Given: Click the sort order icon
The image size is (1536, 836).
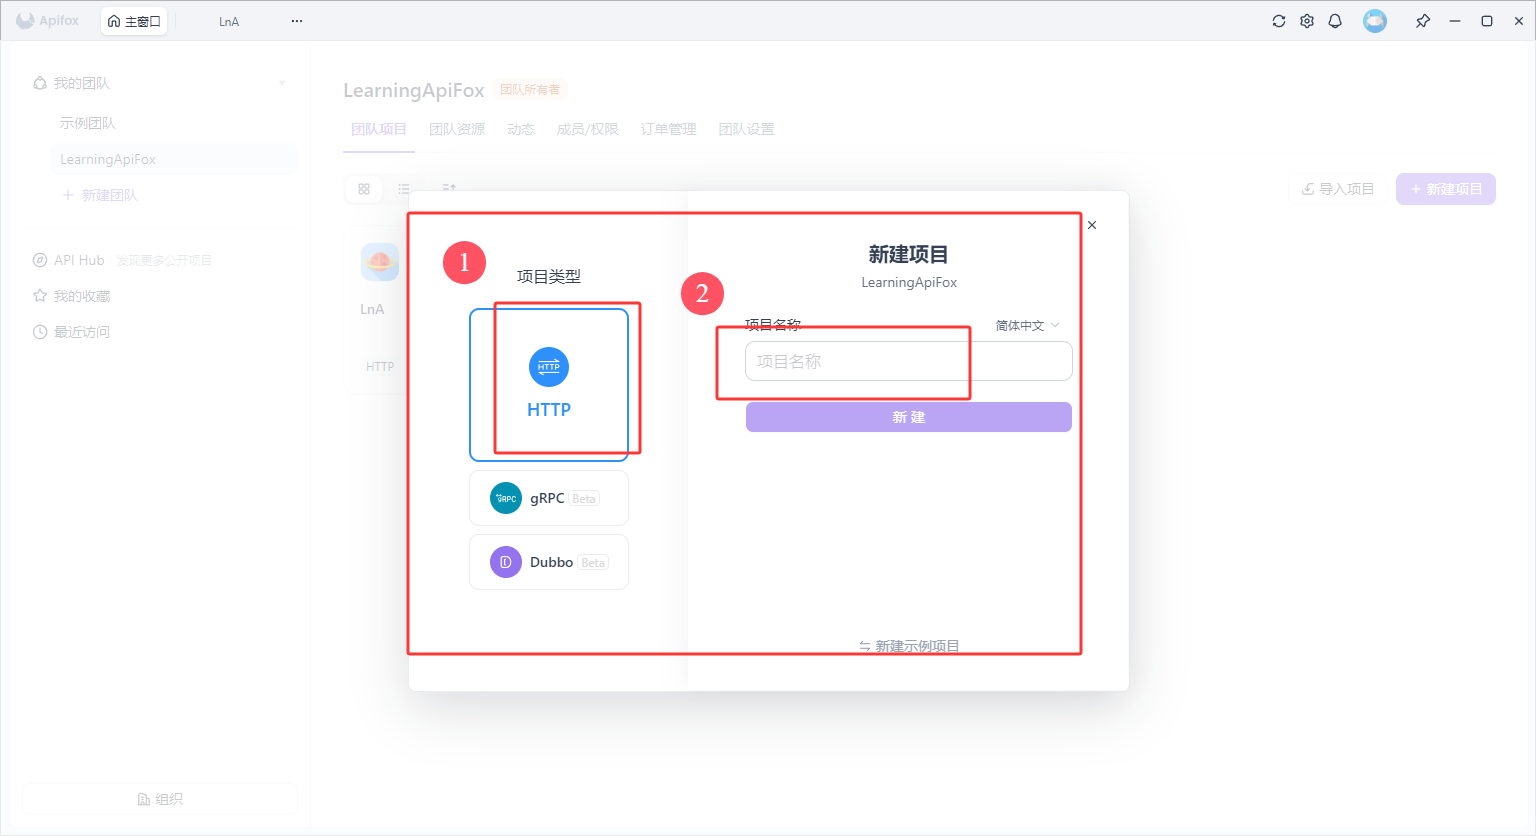Looking at the screenshot, I should (x=449, y=187).
